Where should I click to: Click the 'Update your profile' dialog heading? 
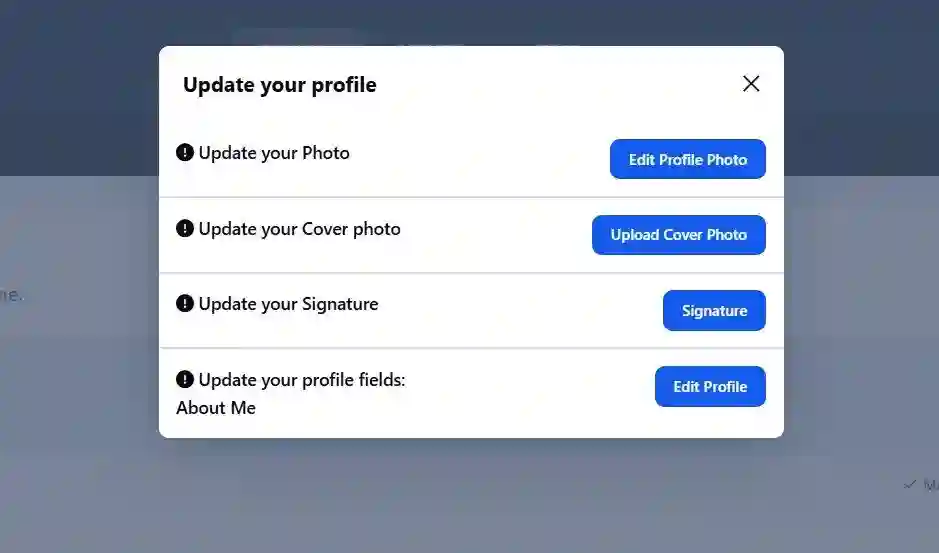click(x=280, y=85)
